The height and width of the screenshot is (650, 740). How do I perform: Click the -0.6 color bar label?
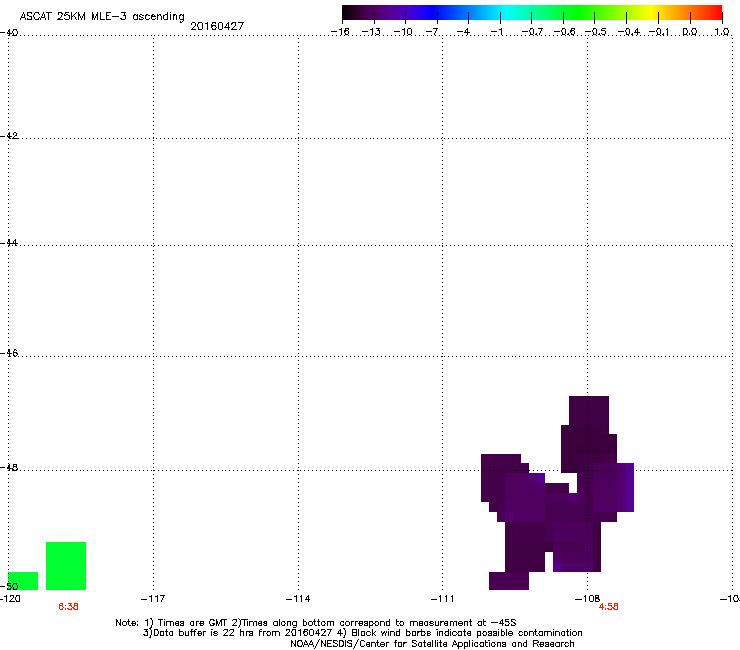click(x=564, y=32)
